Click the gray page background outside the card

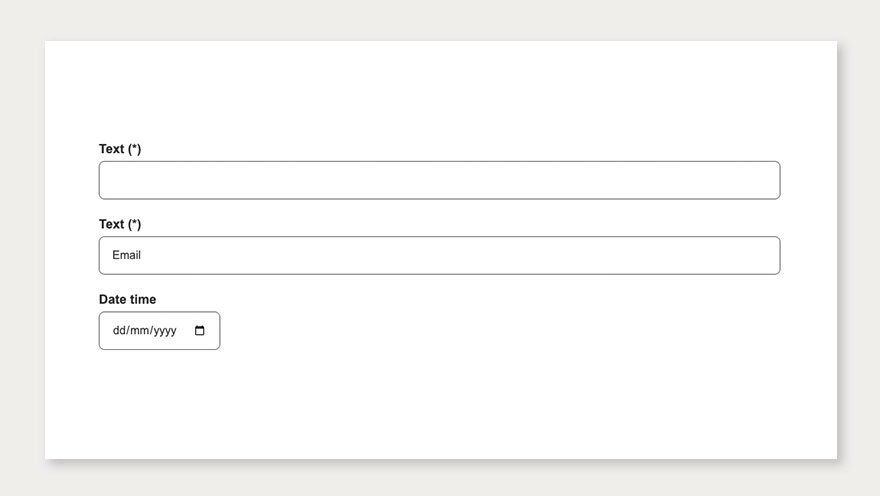(x=20, y=250)
